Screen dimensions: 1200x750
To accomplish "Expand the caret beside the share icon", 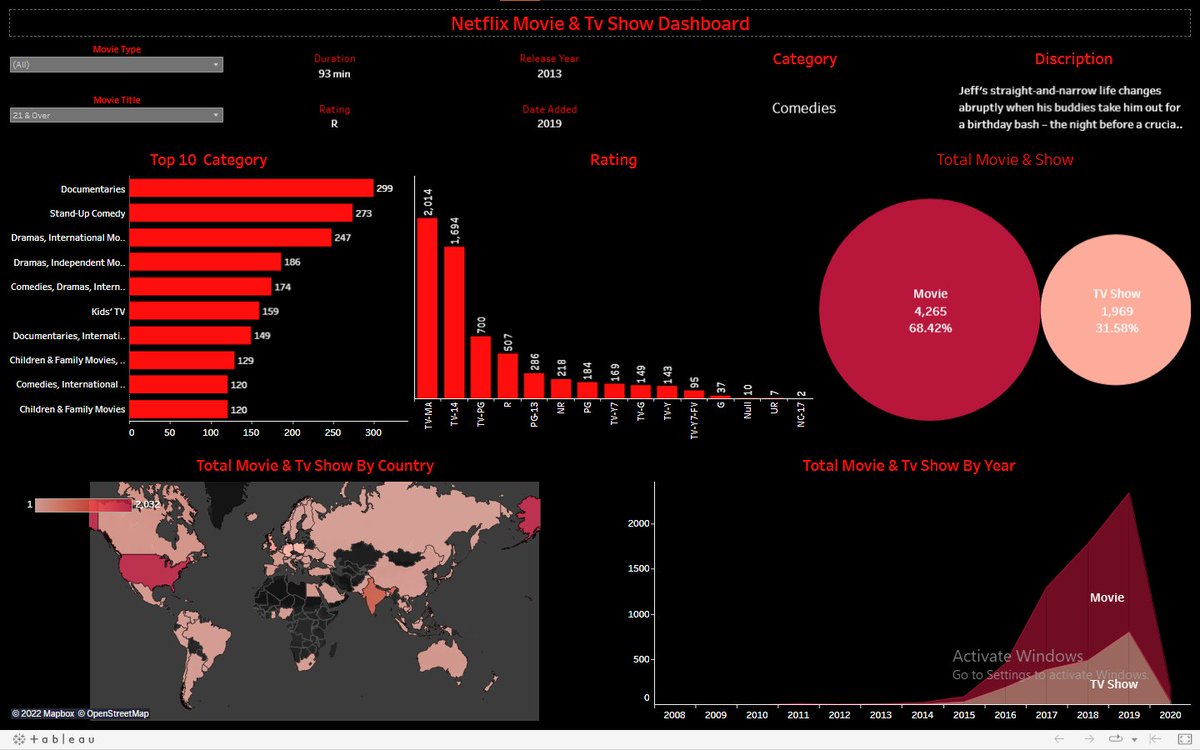I will 1135,739.
